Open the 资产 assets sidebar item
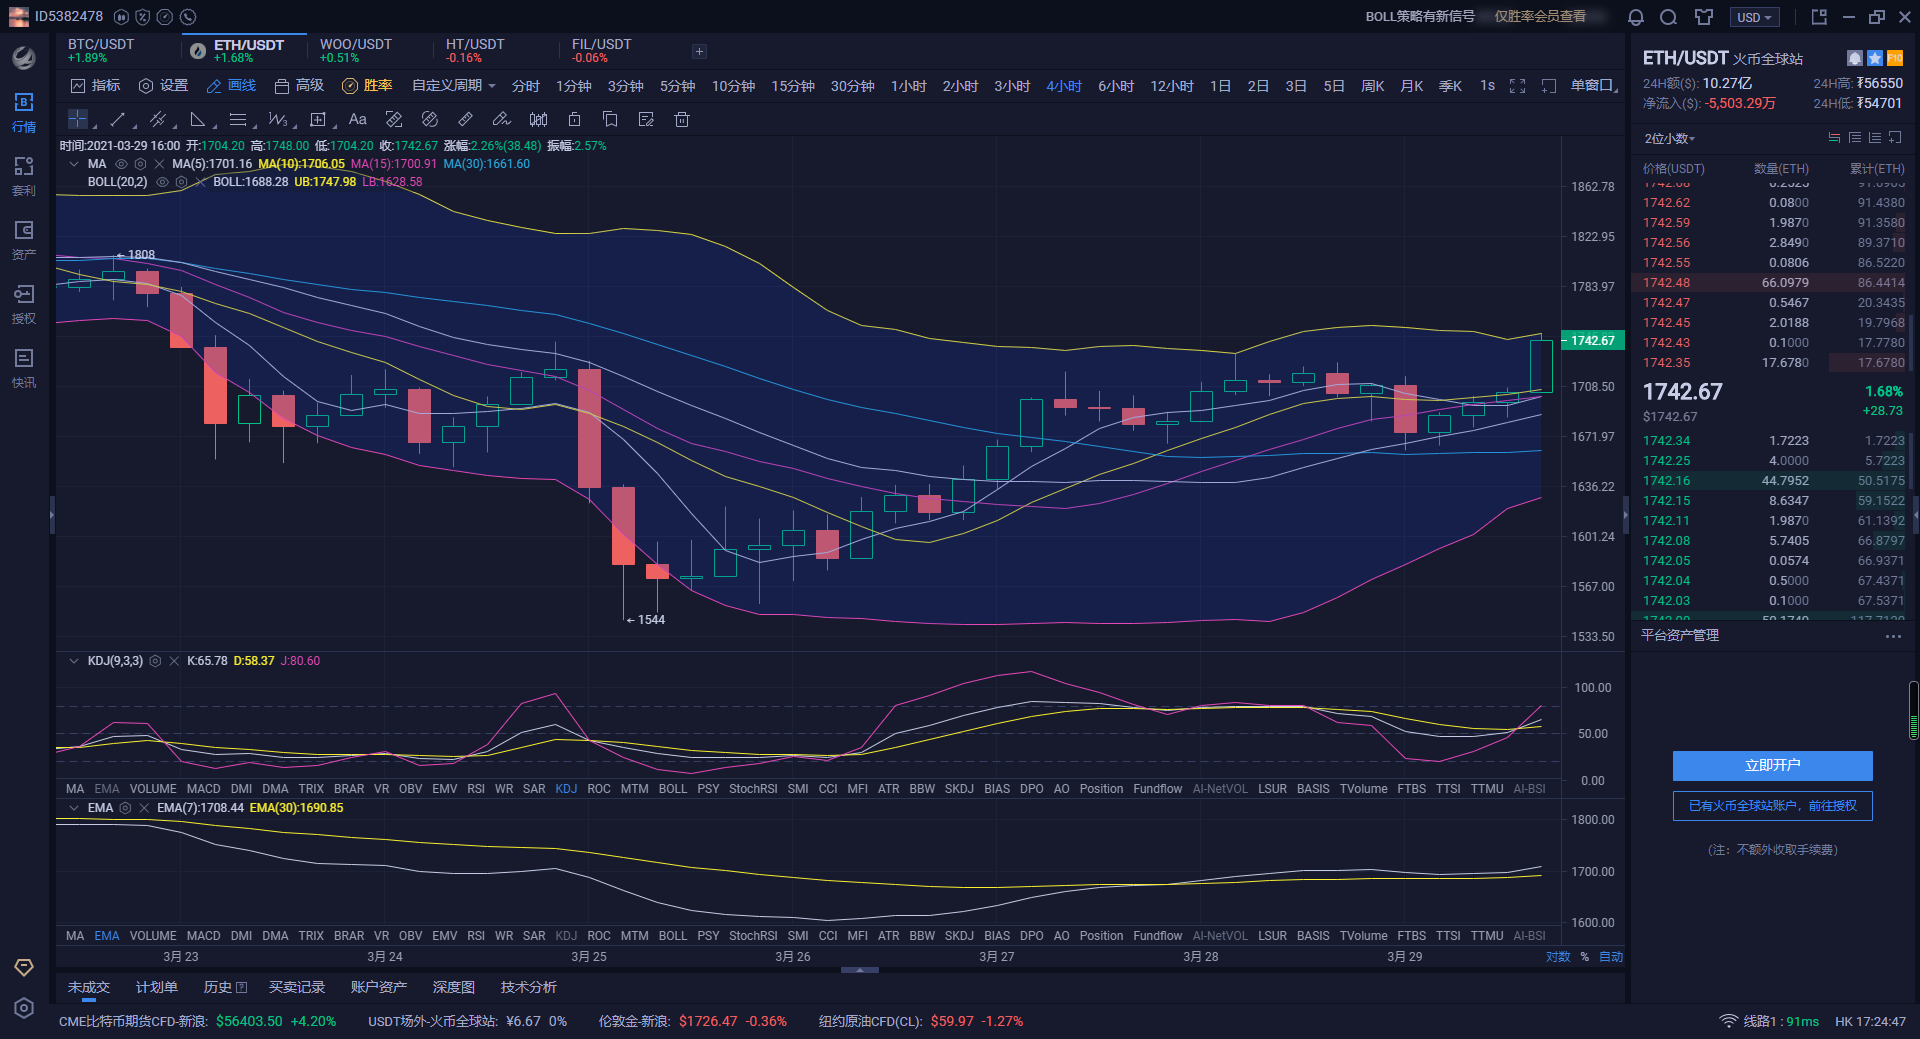This screenshot has width=1920, height=1039. [x=24, y=240]
